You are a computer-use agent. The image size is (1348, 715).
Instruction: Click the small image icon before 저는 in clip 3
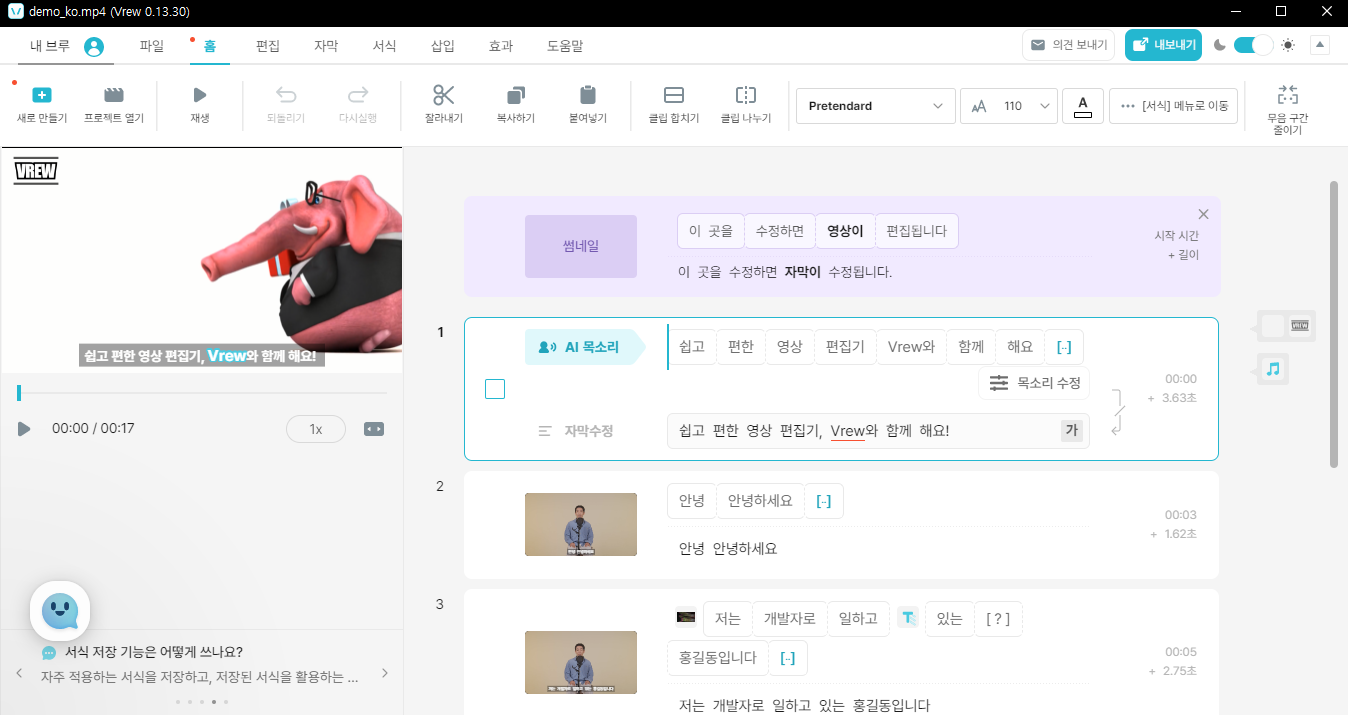tap(686, 617)
